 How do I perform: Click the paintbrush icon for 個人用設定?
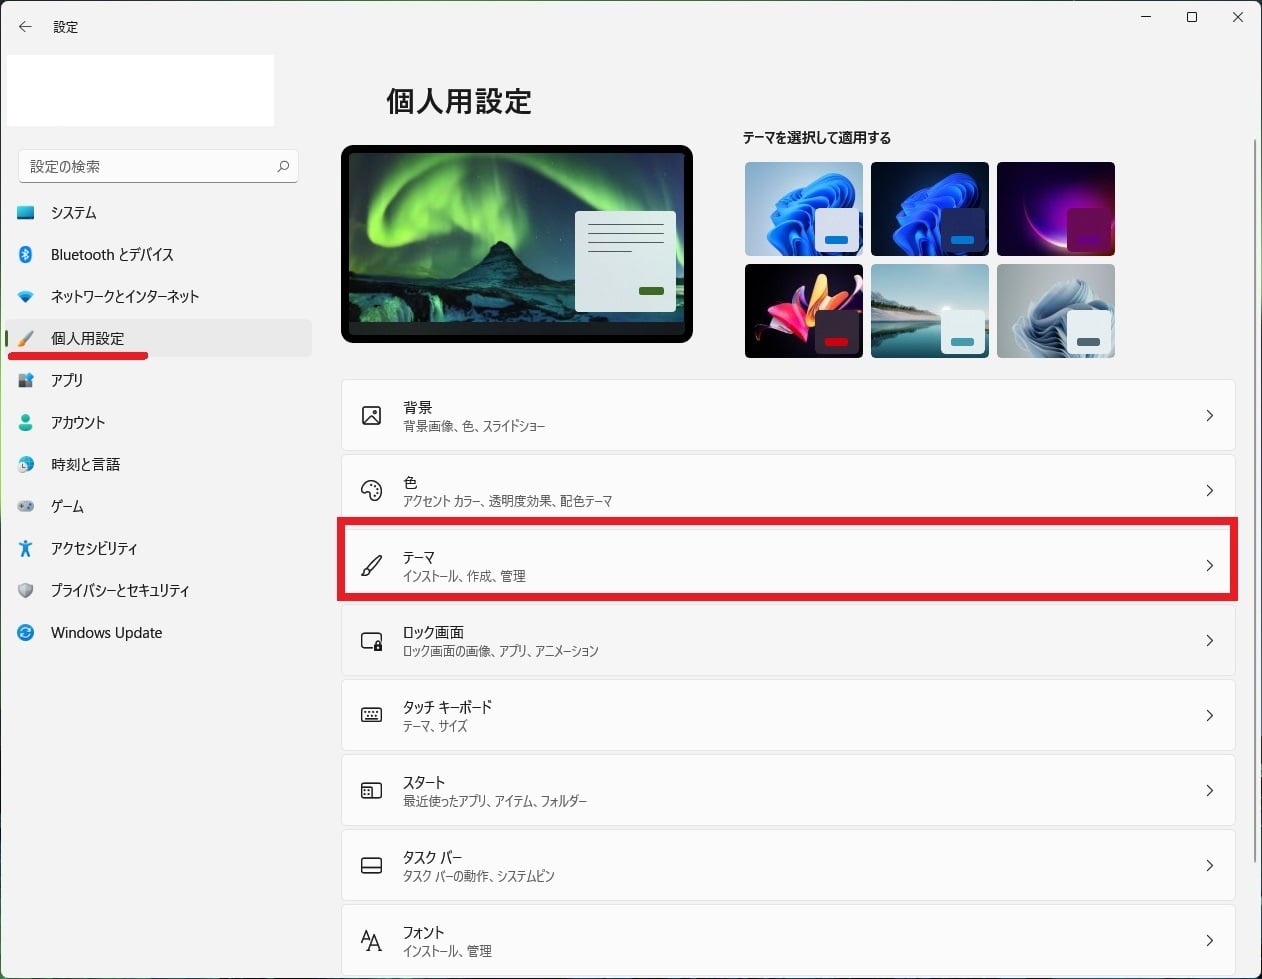26,339
